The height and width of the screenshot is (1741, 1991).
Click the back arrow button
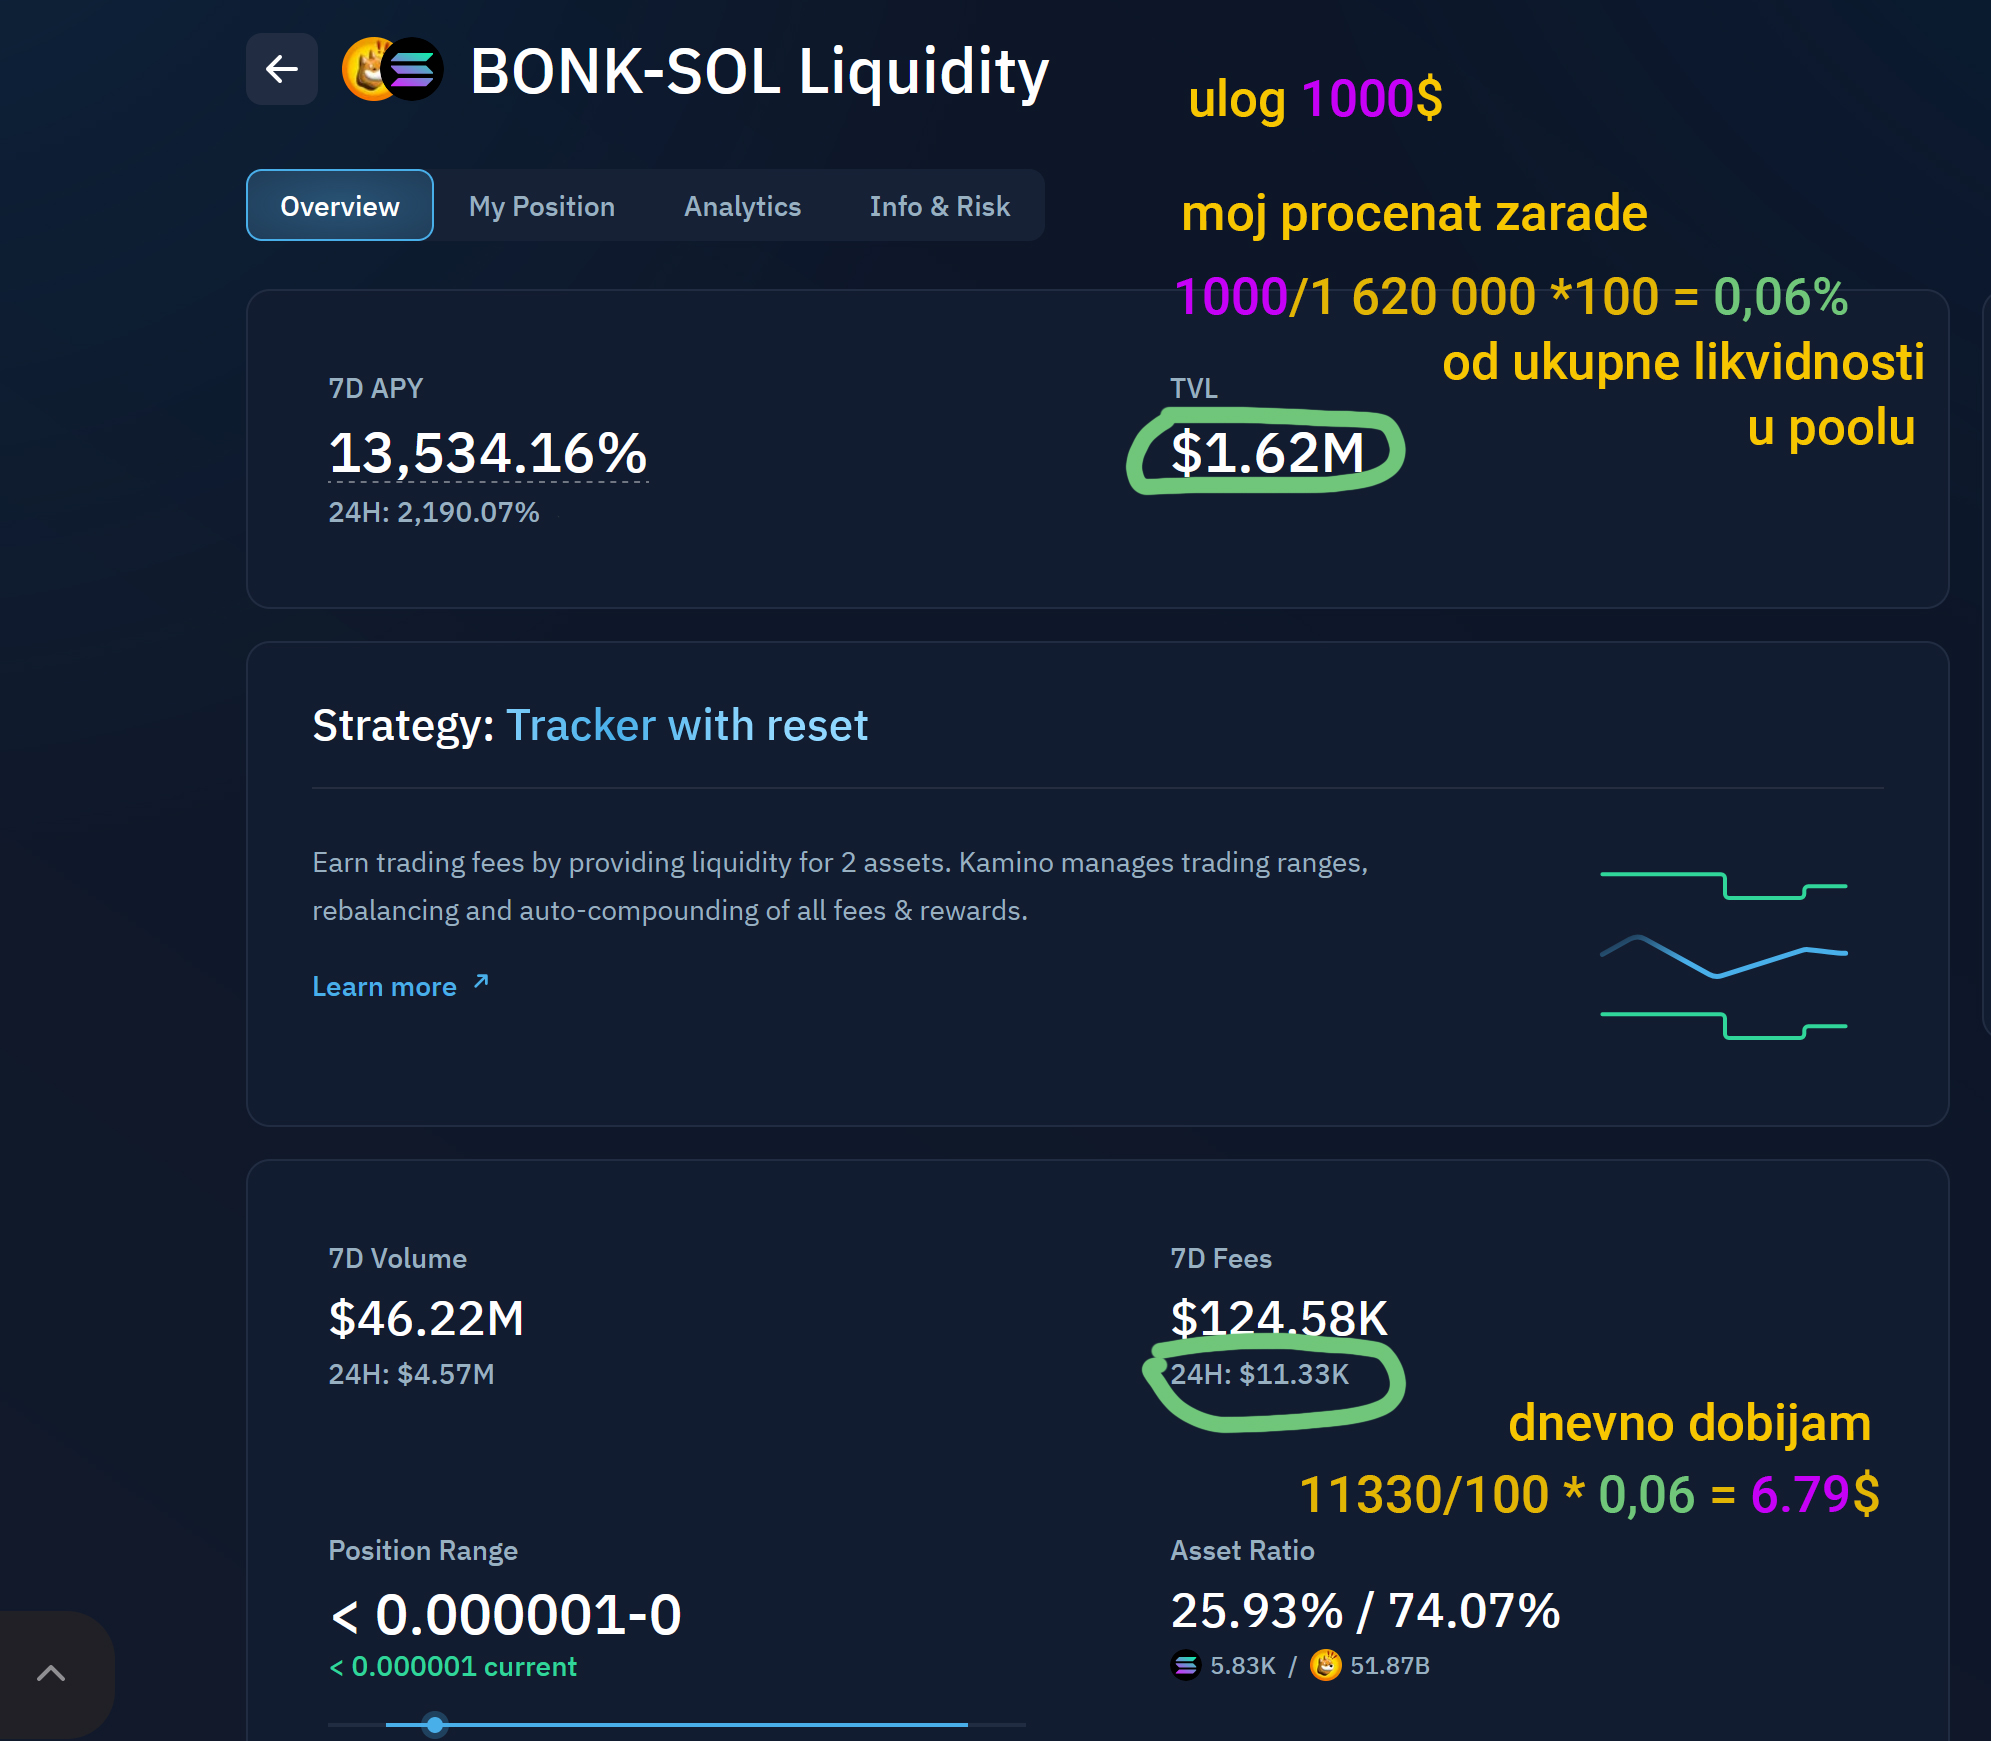pos(282,69)
